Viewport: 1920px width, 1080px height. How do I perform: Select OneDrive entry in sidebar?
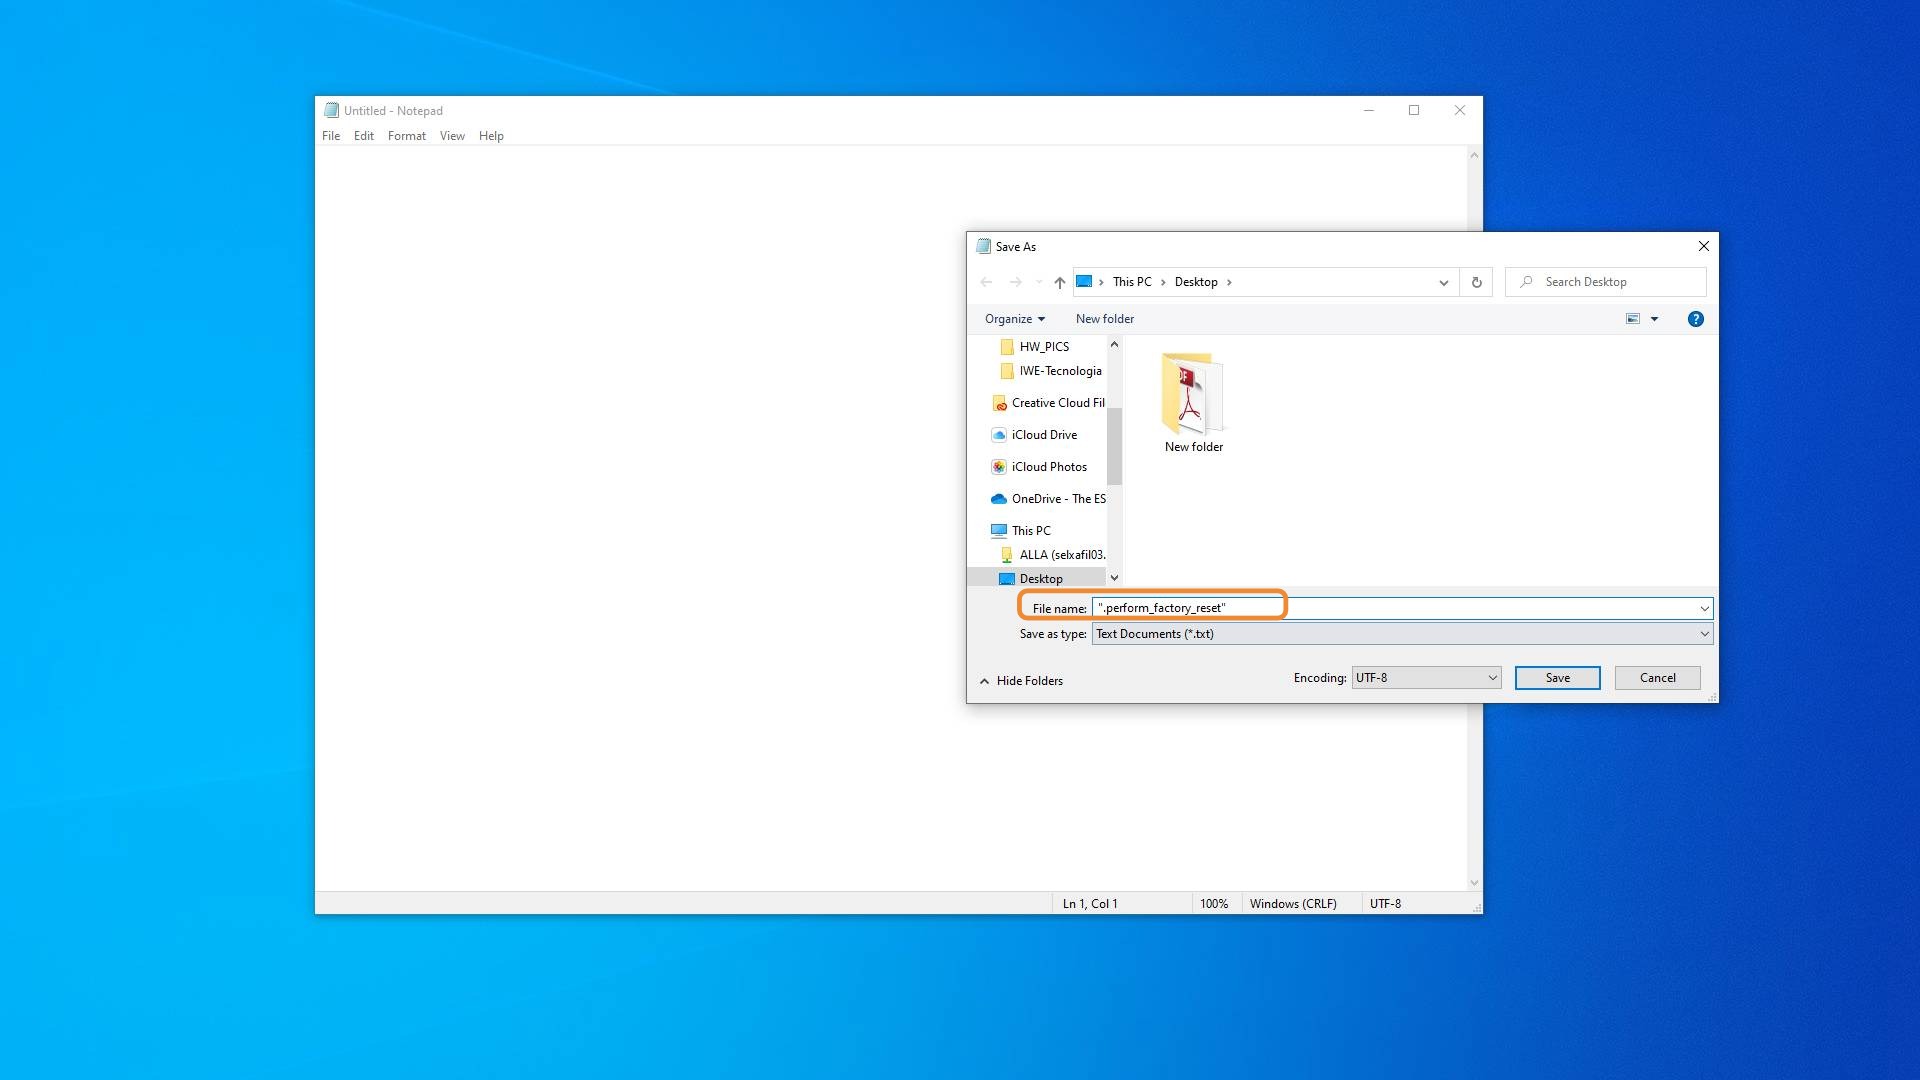click(1058, 499)
